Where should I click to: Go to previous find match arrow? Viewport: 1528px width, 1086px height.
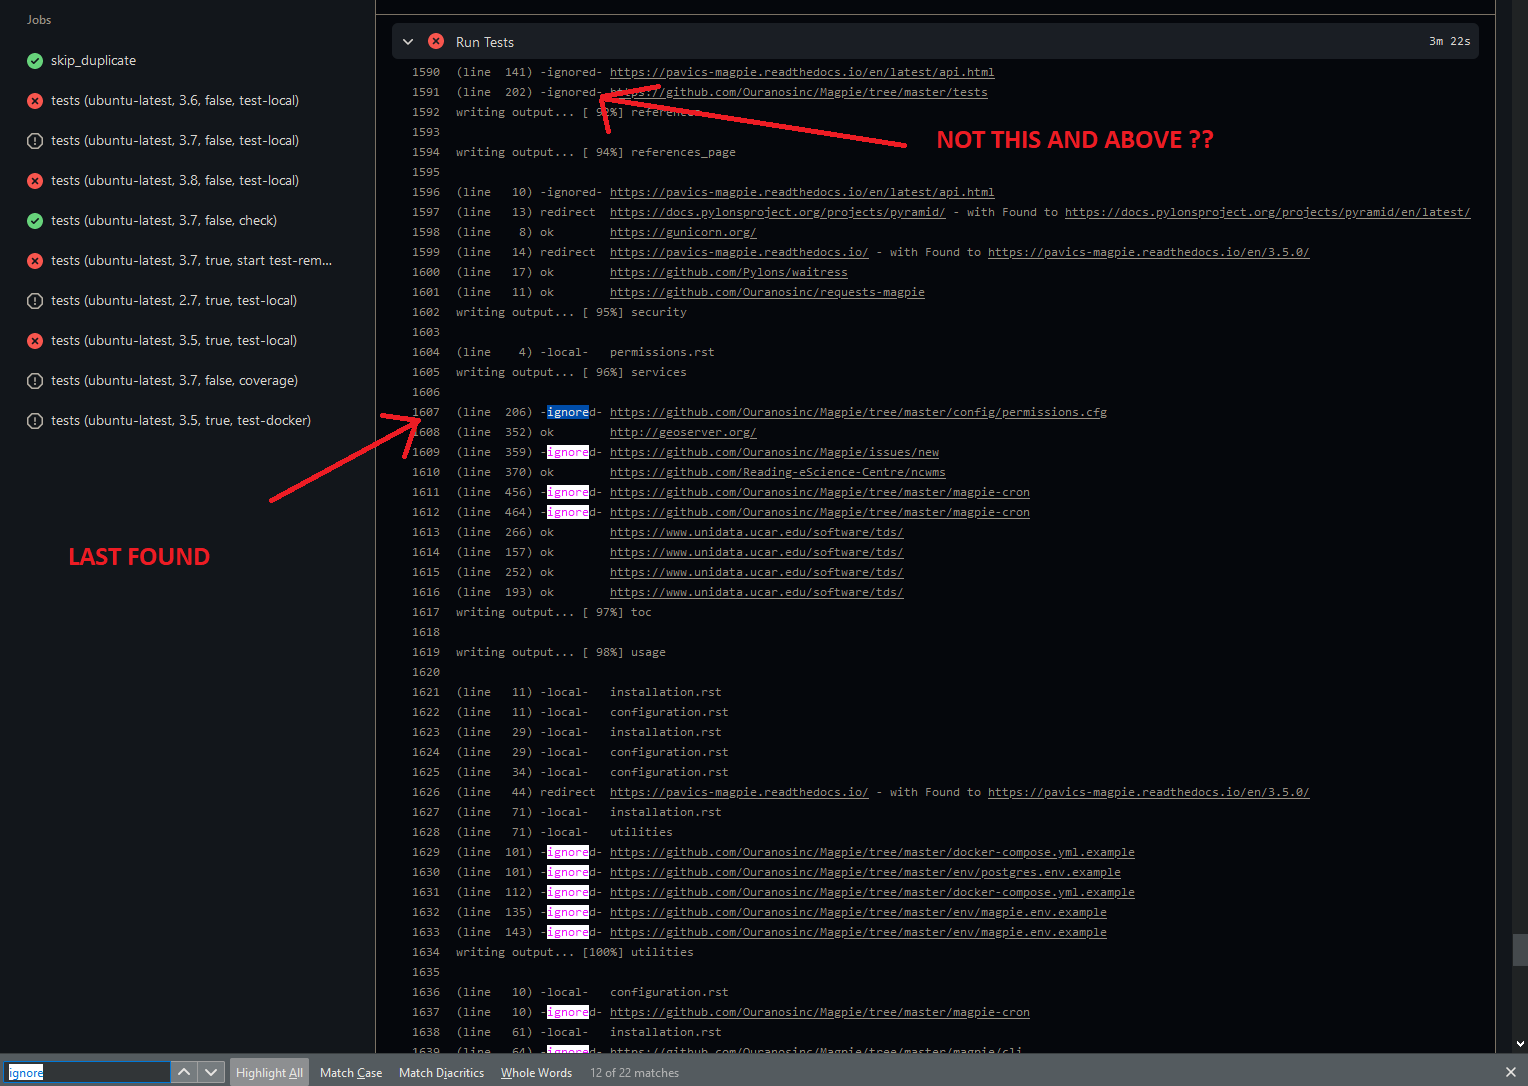[x=184, y=1072]
